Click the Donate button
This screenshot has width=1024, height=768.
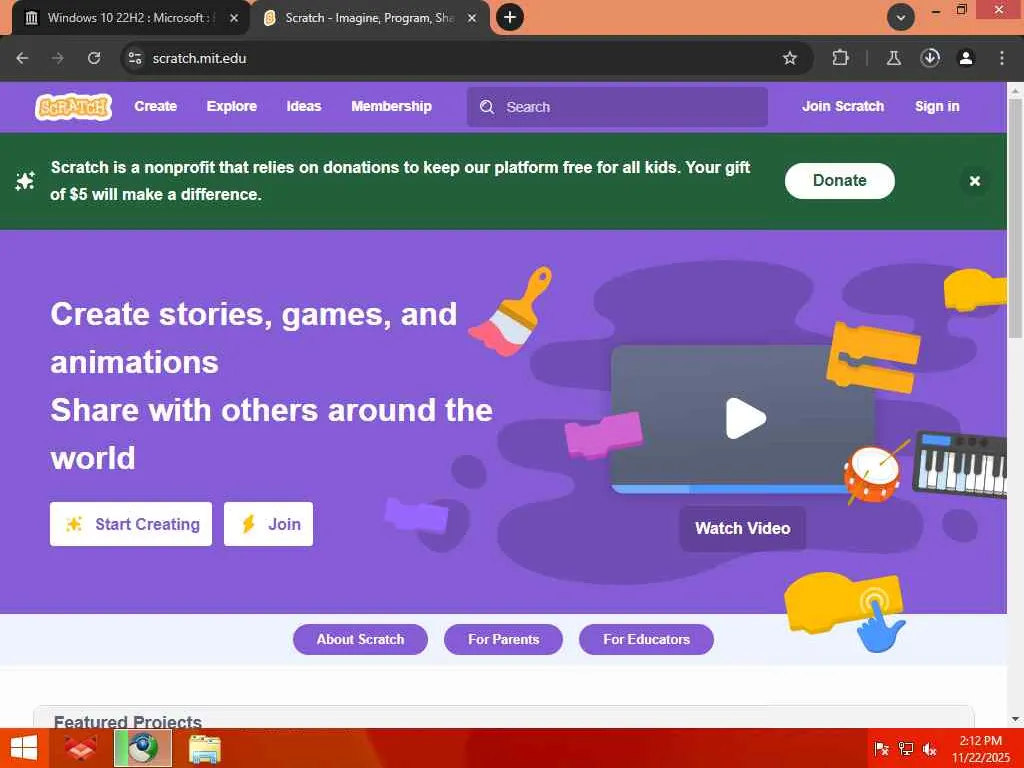[839, 181]
